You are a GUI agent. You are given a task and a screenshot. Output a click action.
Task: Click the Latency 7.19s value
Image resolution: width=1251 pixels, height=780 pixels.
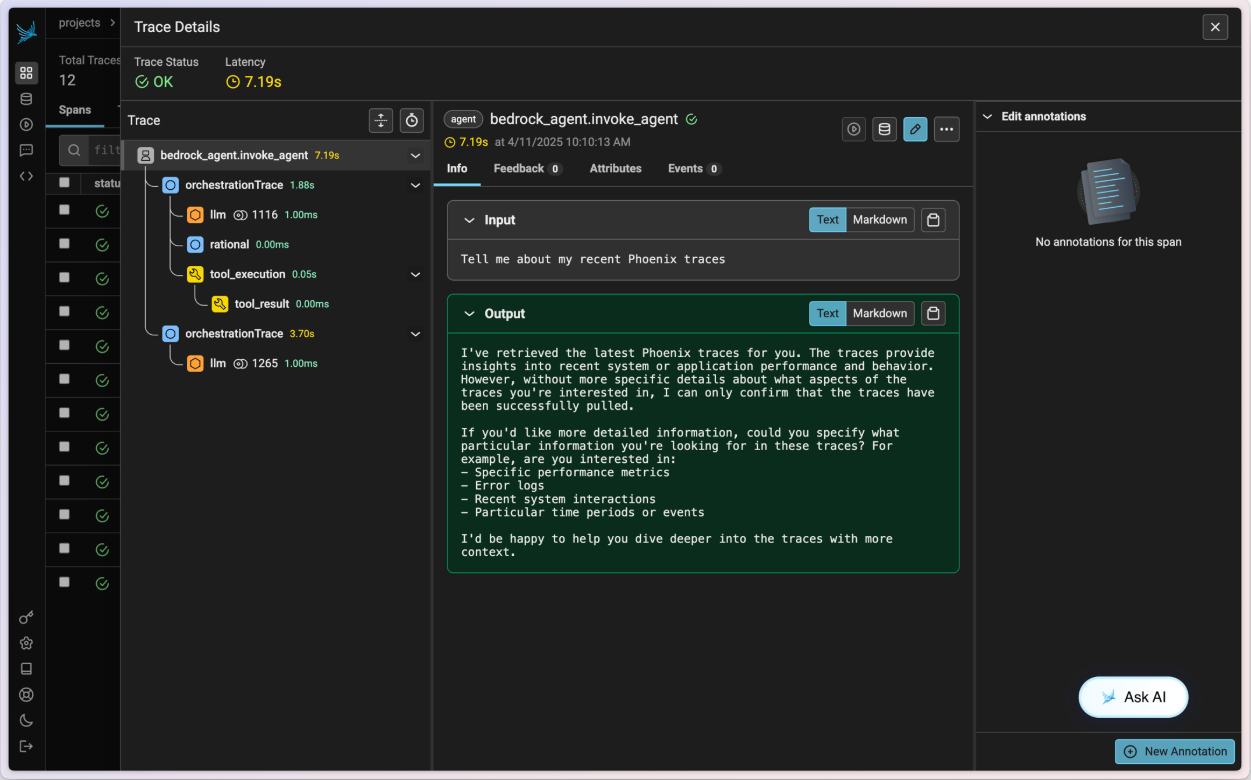pyautogui.click(x=254, y=82)
